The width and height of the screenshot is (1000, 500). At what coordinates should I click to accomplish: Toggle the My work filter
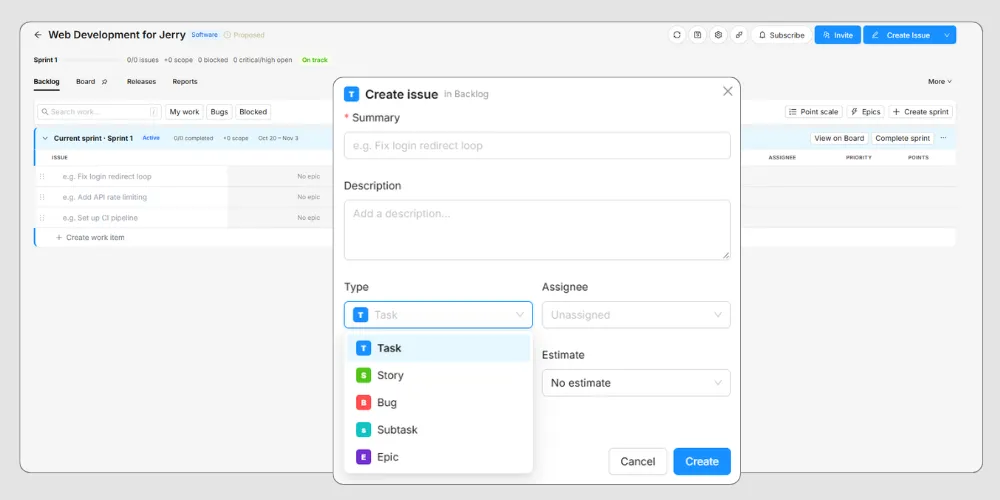[184, 112]
